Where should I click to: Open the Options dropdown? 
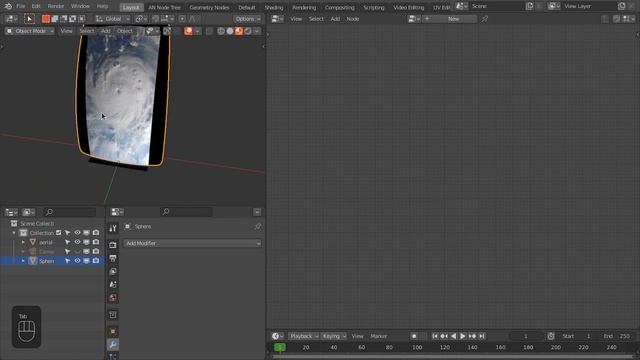(x=247, y=19)
